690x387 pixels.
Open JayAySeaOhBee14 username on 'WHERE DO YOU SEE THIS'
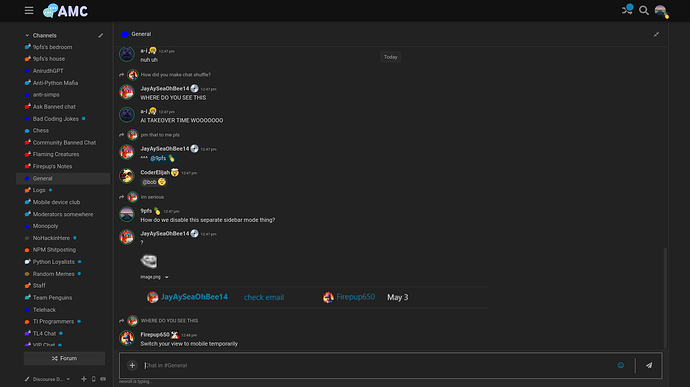[x=165, y=88]
